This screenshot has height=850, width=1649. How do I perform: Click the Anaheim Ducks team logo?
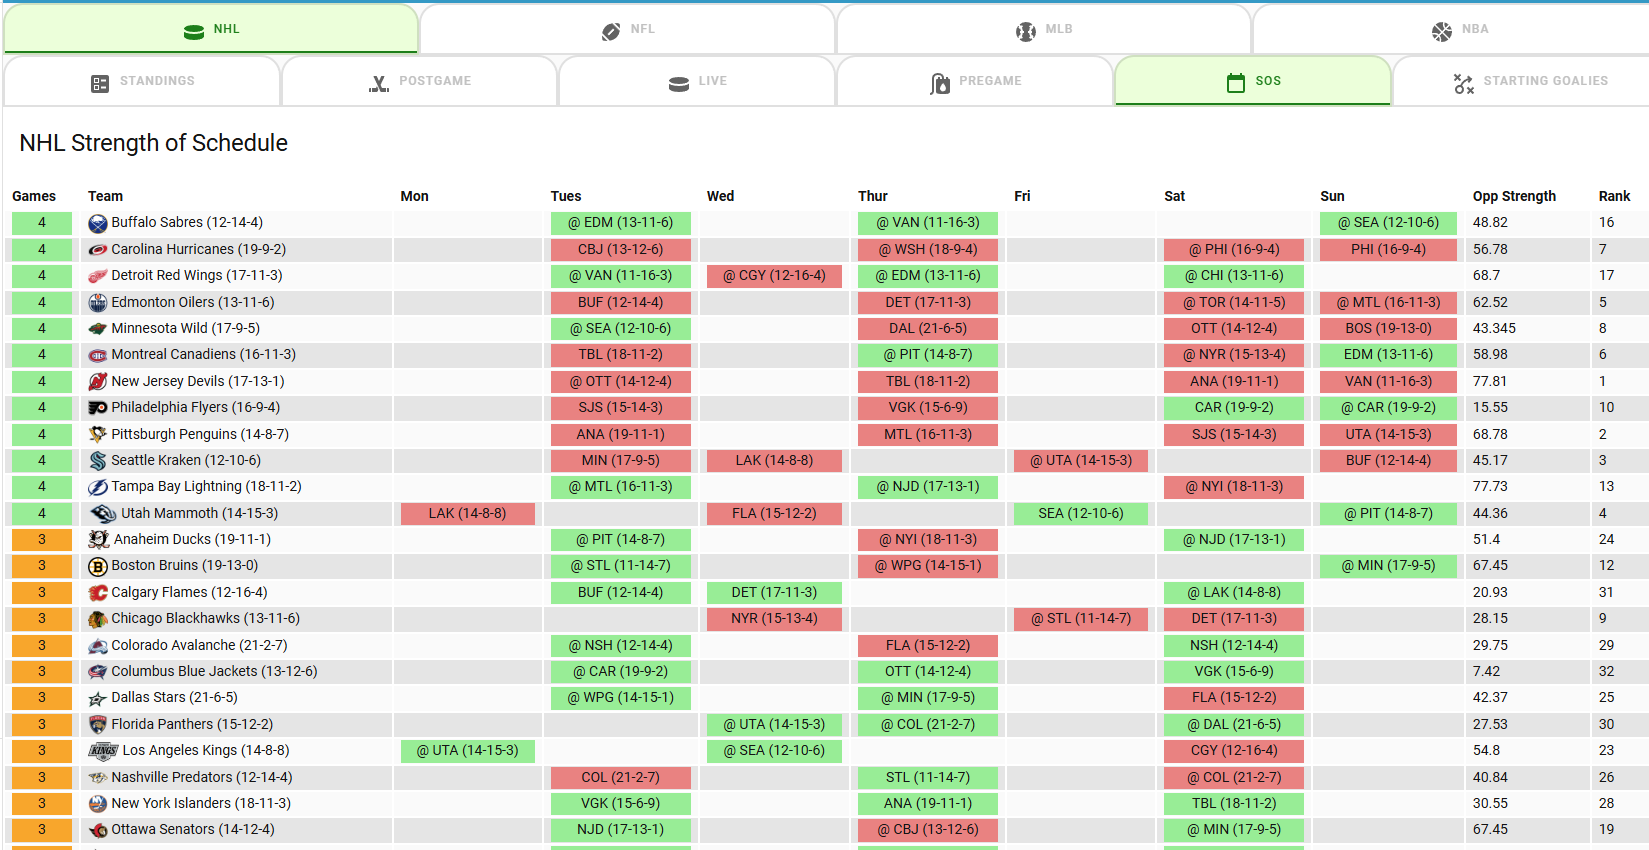99,540
